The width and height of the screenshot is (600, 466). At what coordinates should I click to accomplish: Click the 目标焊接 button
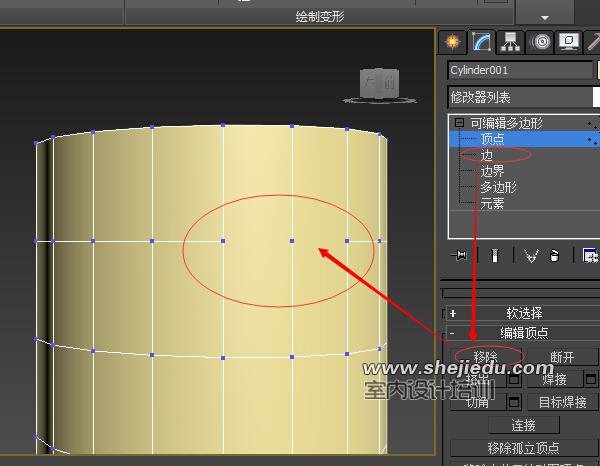point(562,402)
